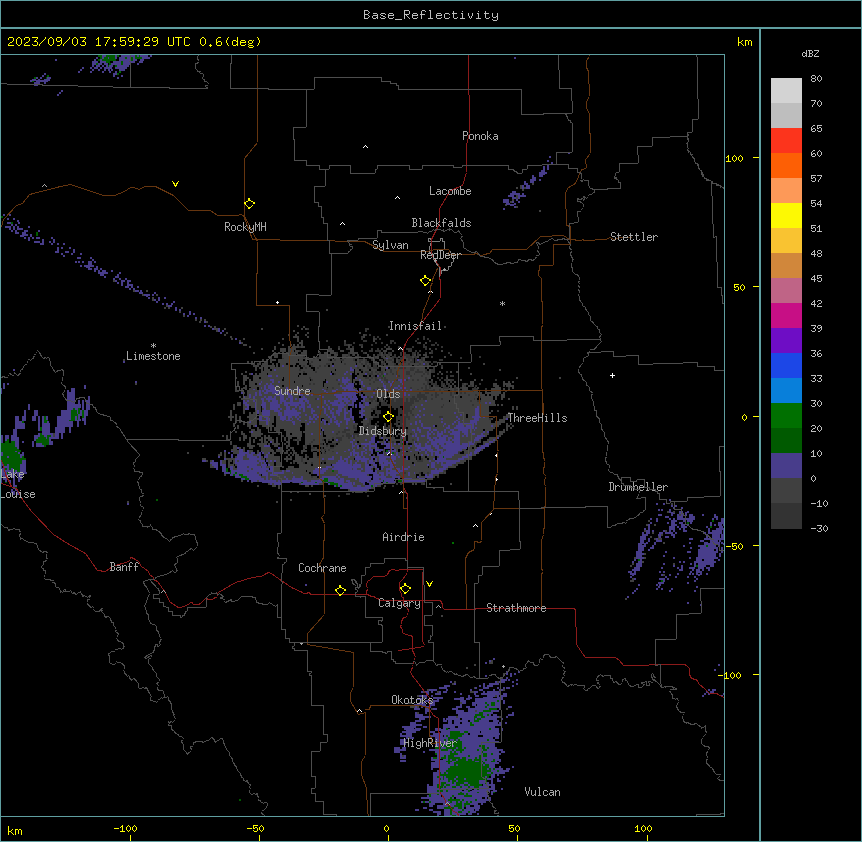This screenshot has height=842, width=862.
Task: Select the yellow 54 dBZ legend swatch
Action: click(786, 215)
